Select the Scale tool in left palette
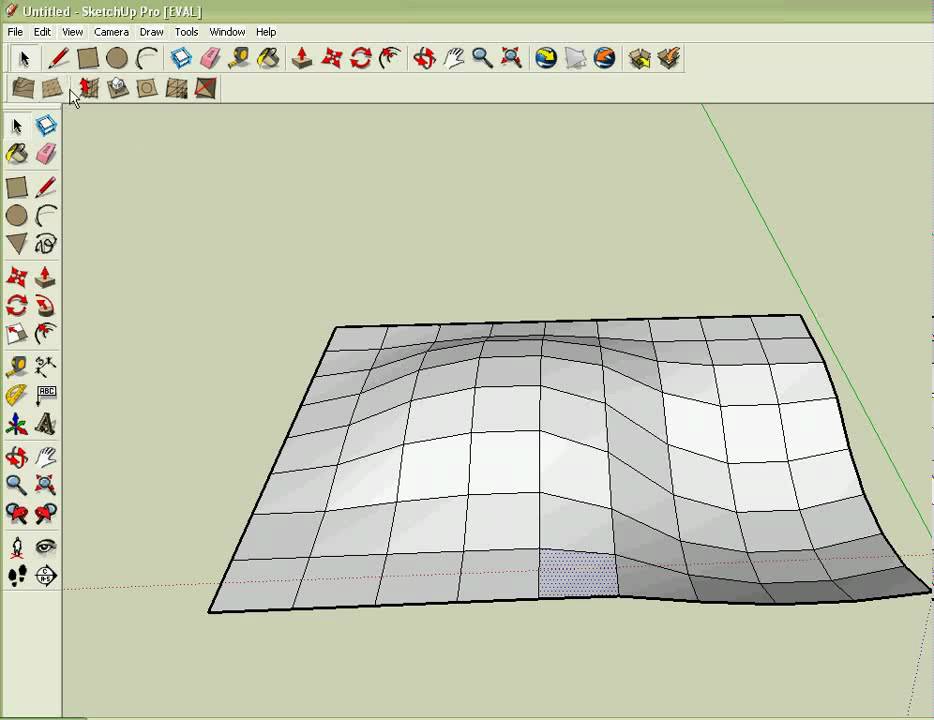Viewport: 934px width, 720px height. coord(17,333)
